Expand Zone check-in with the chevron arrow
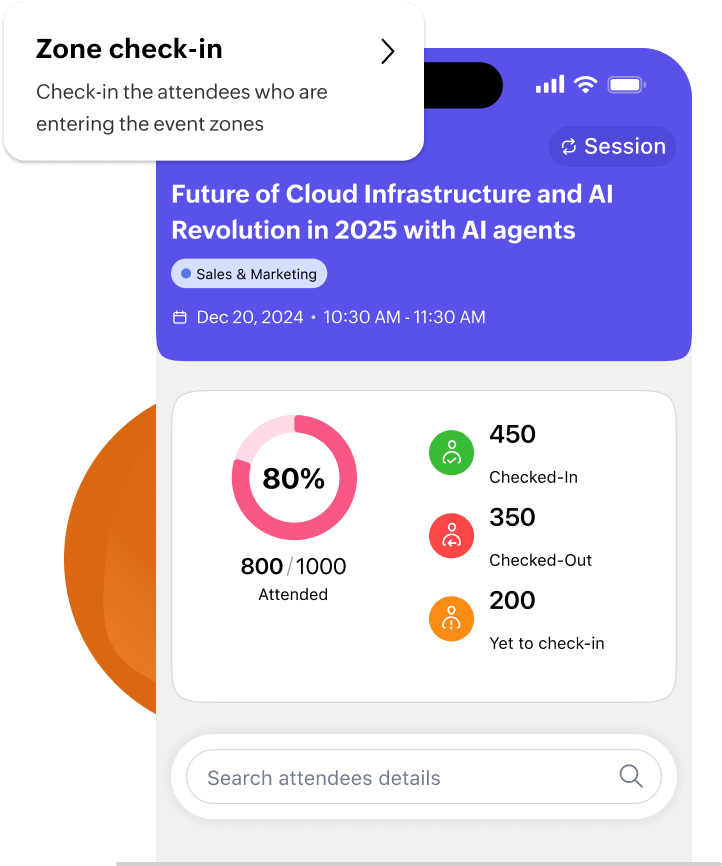This screenshot has height=866, width=722. pos(388,52)
